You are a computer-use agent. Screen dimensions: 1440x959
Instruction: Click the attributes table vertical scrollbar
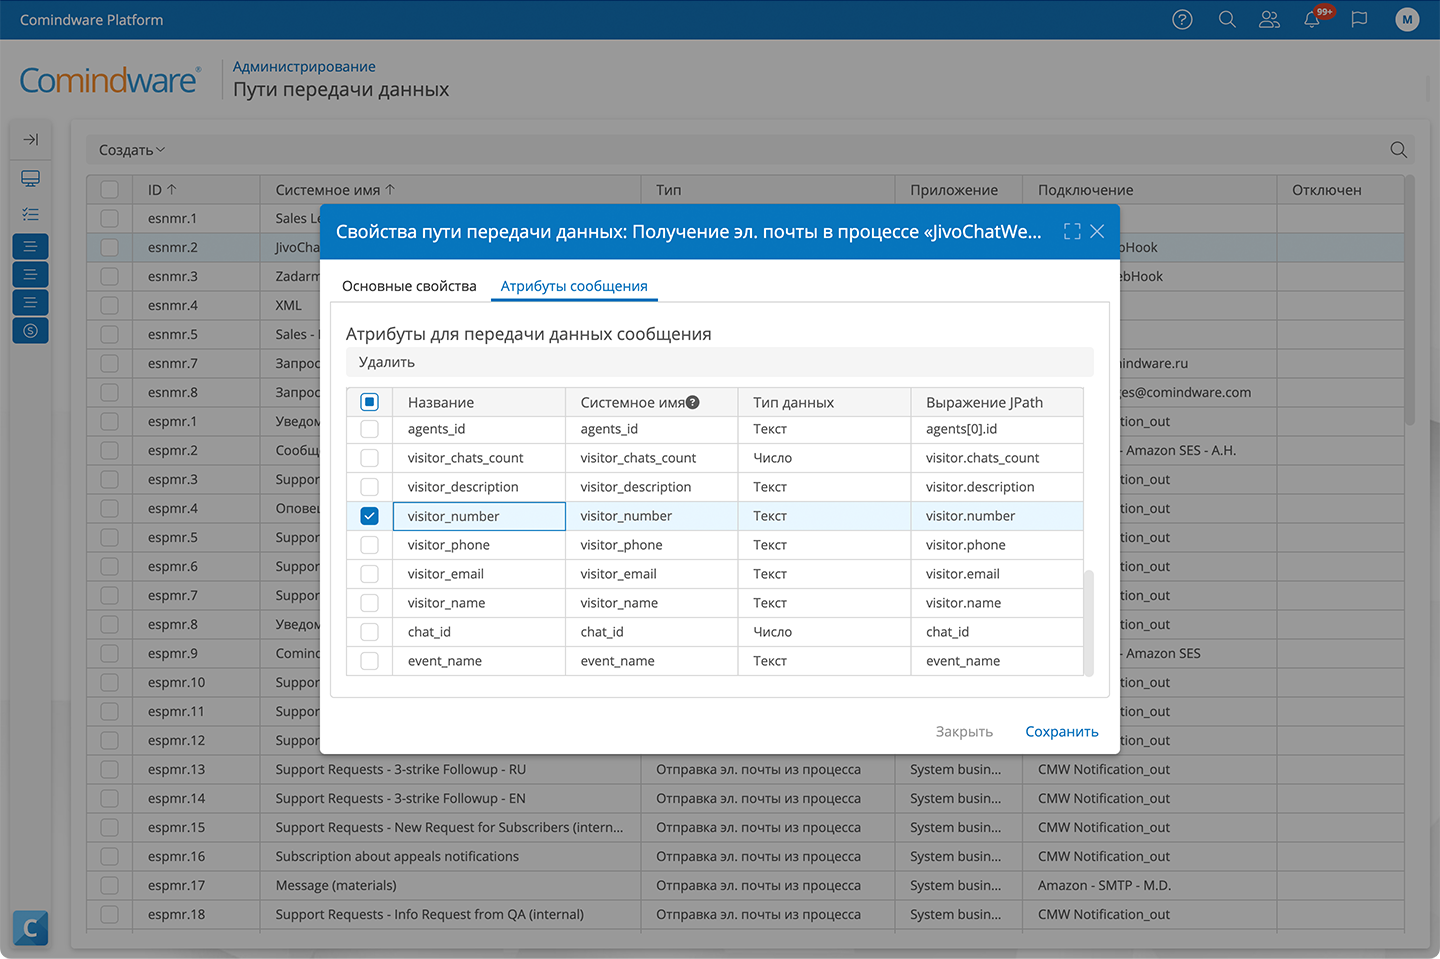pos(1089,622)
